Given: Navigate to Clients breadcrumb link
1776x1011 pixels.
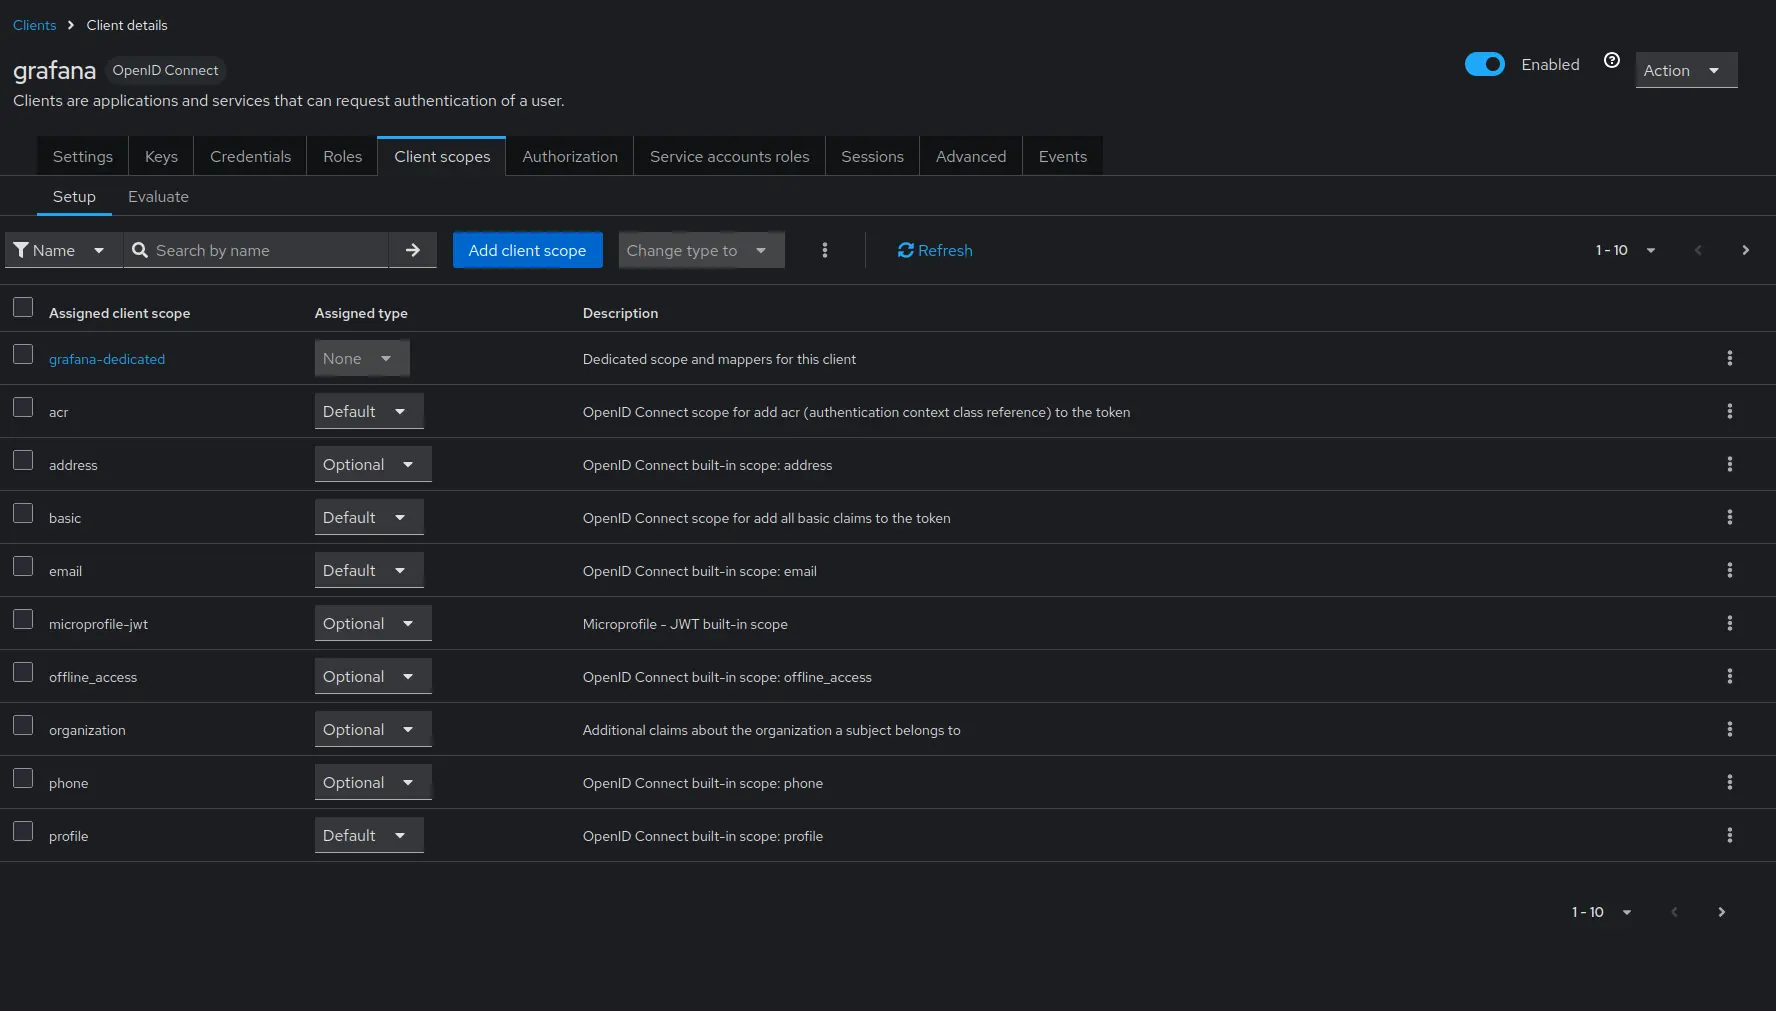Looking at the screenshot, I should 34,25.
